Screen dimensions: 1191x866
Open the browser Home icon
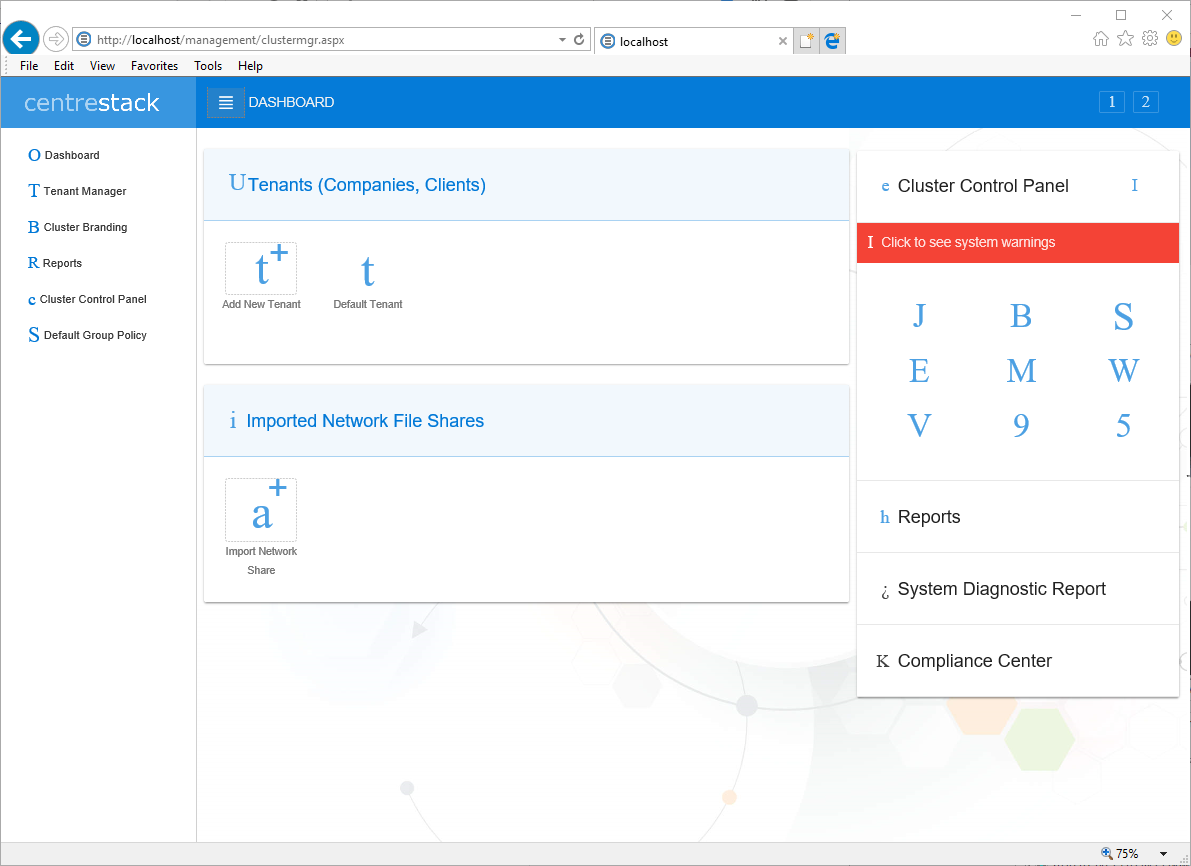[1101, 39]
